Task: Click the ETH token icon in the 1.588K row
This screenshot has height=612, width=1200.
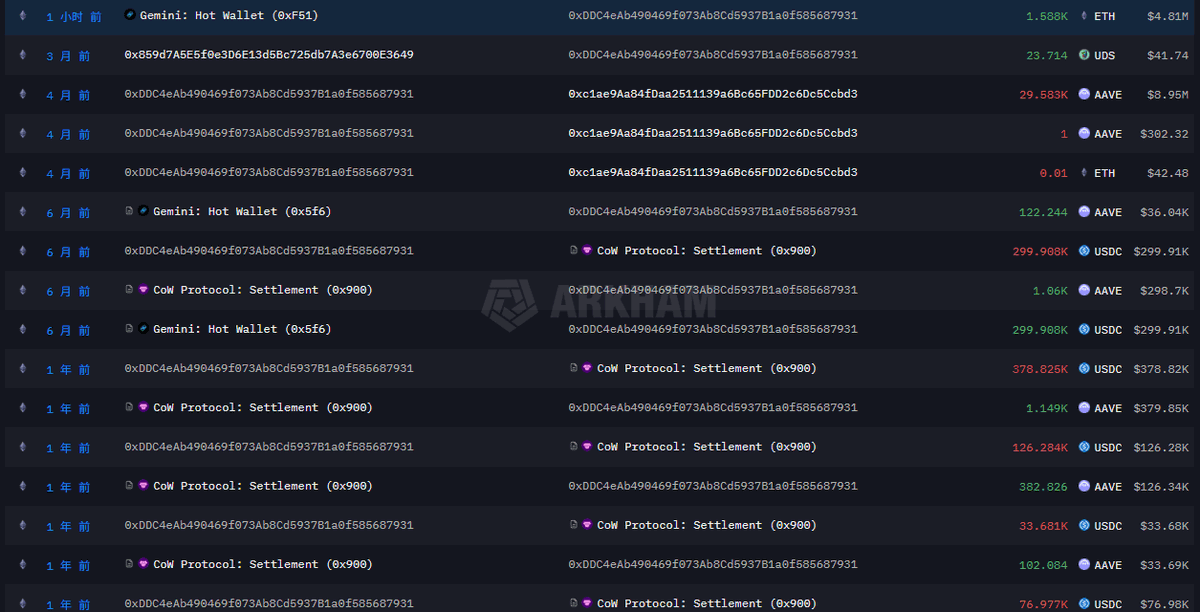Action: point(1084,16)
